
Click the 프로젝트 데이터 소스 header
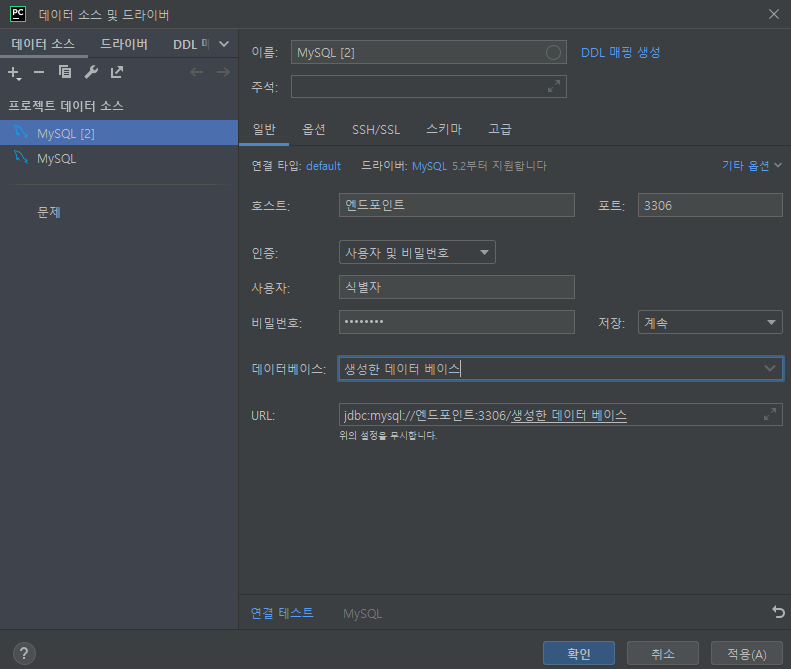click(66, 106)
